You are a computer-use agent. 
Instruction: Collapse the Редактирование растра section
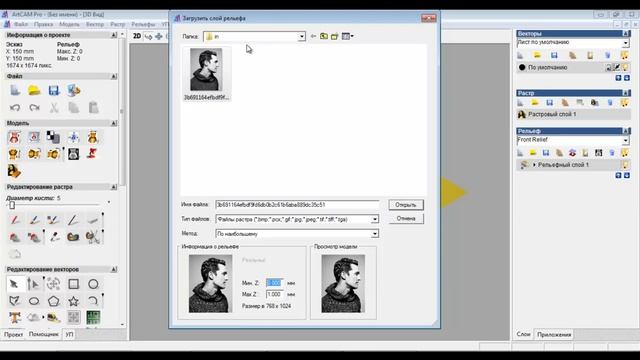point(114,187)
